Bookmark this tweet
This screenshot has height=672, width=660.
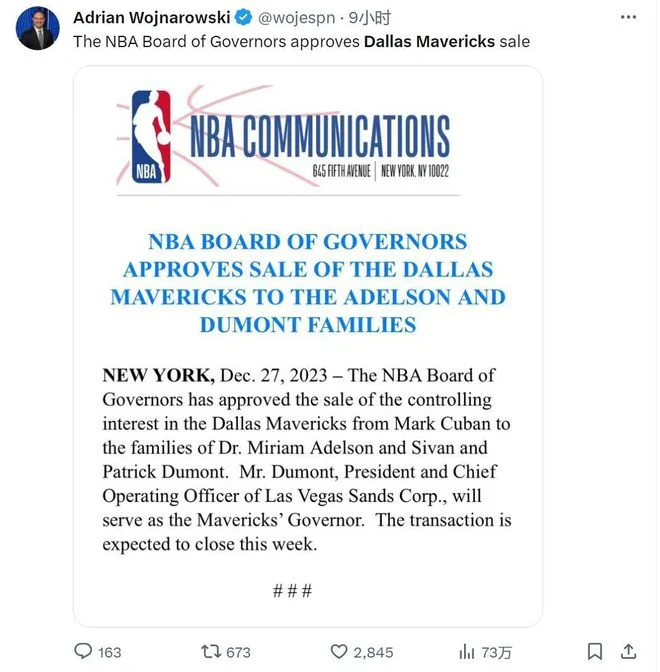coord(594,651)
